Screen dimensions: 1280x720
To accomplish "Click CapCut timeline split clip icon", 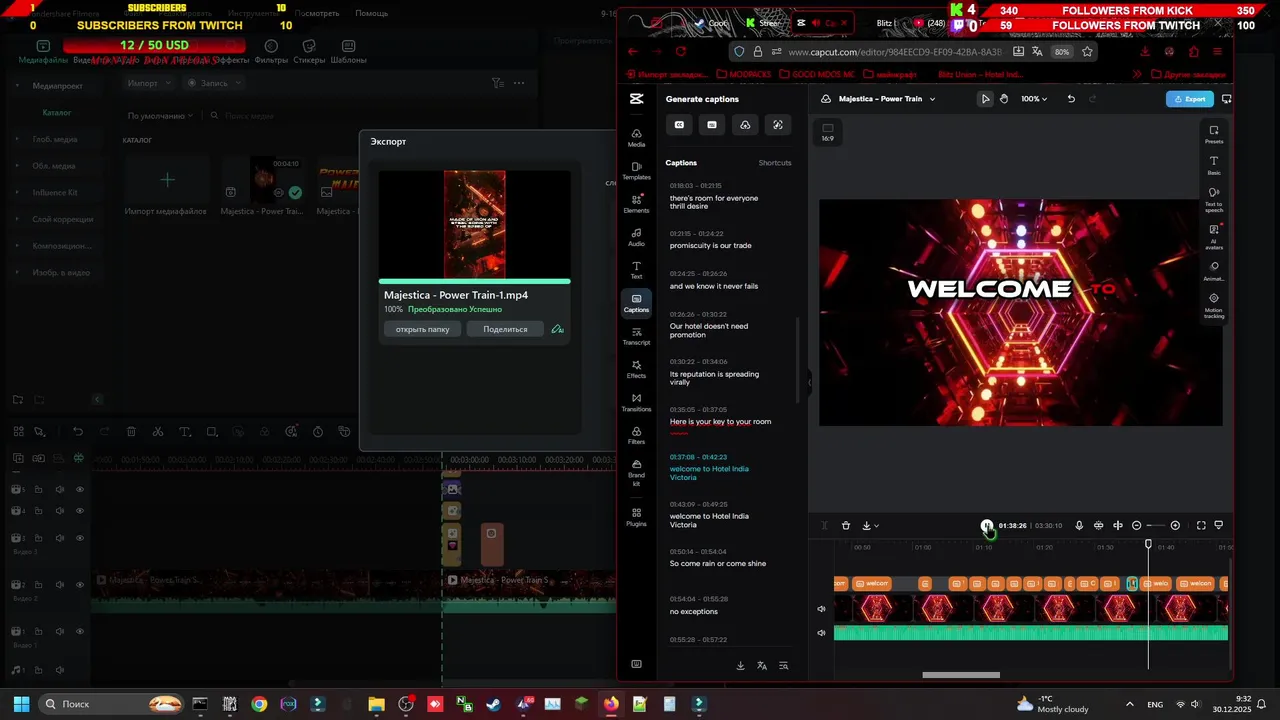I will pos(1118,526).
